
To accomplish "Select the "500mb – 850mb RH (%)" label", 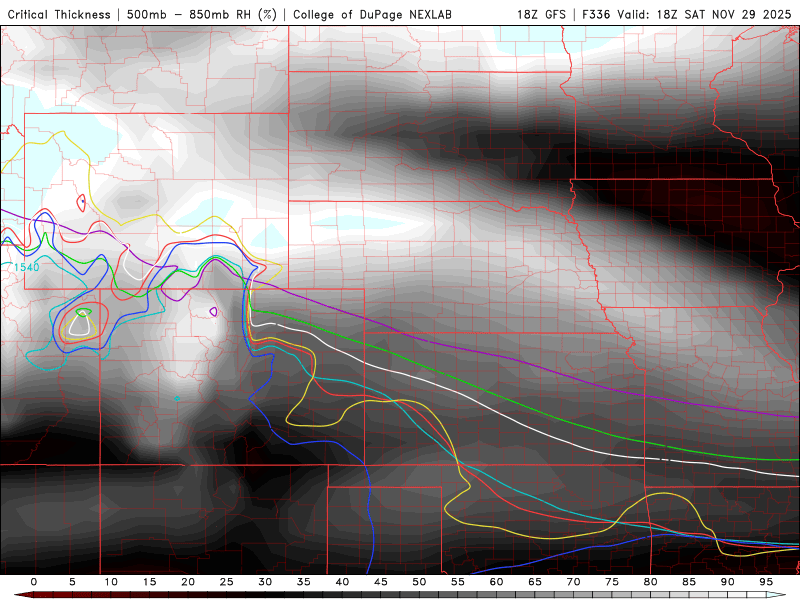I will [x=202, y=14].
